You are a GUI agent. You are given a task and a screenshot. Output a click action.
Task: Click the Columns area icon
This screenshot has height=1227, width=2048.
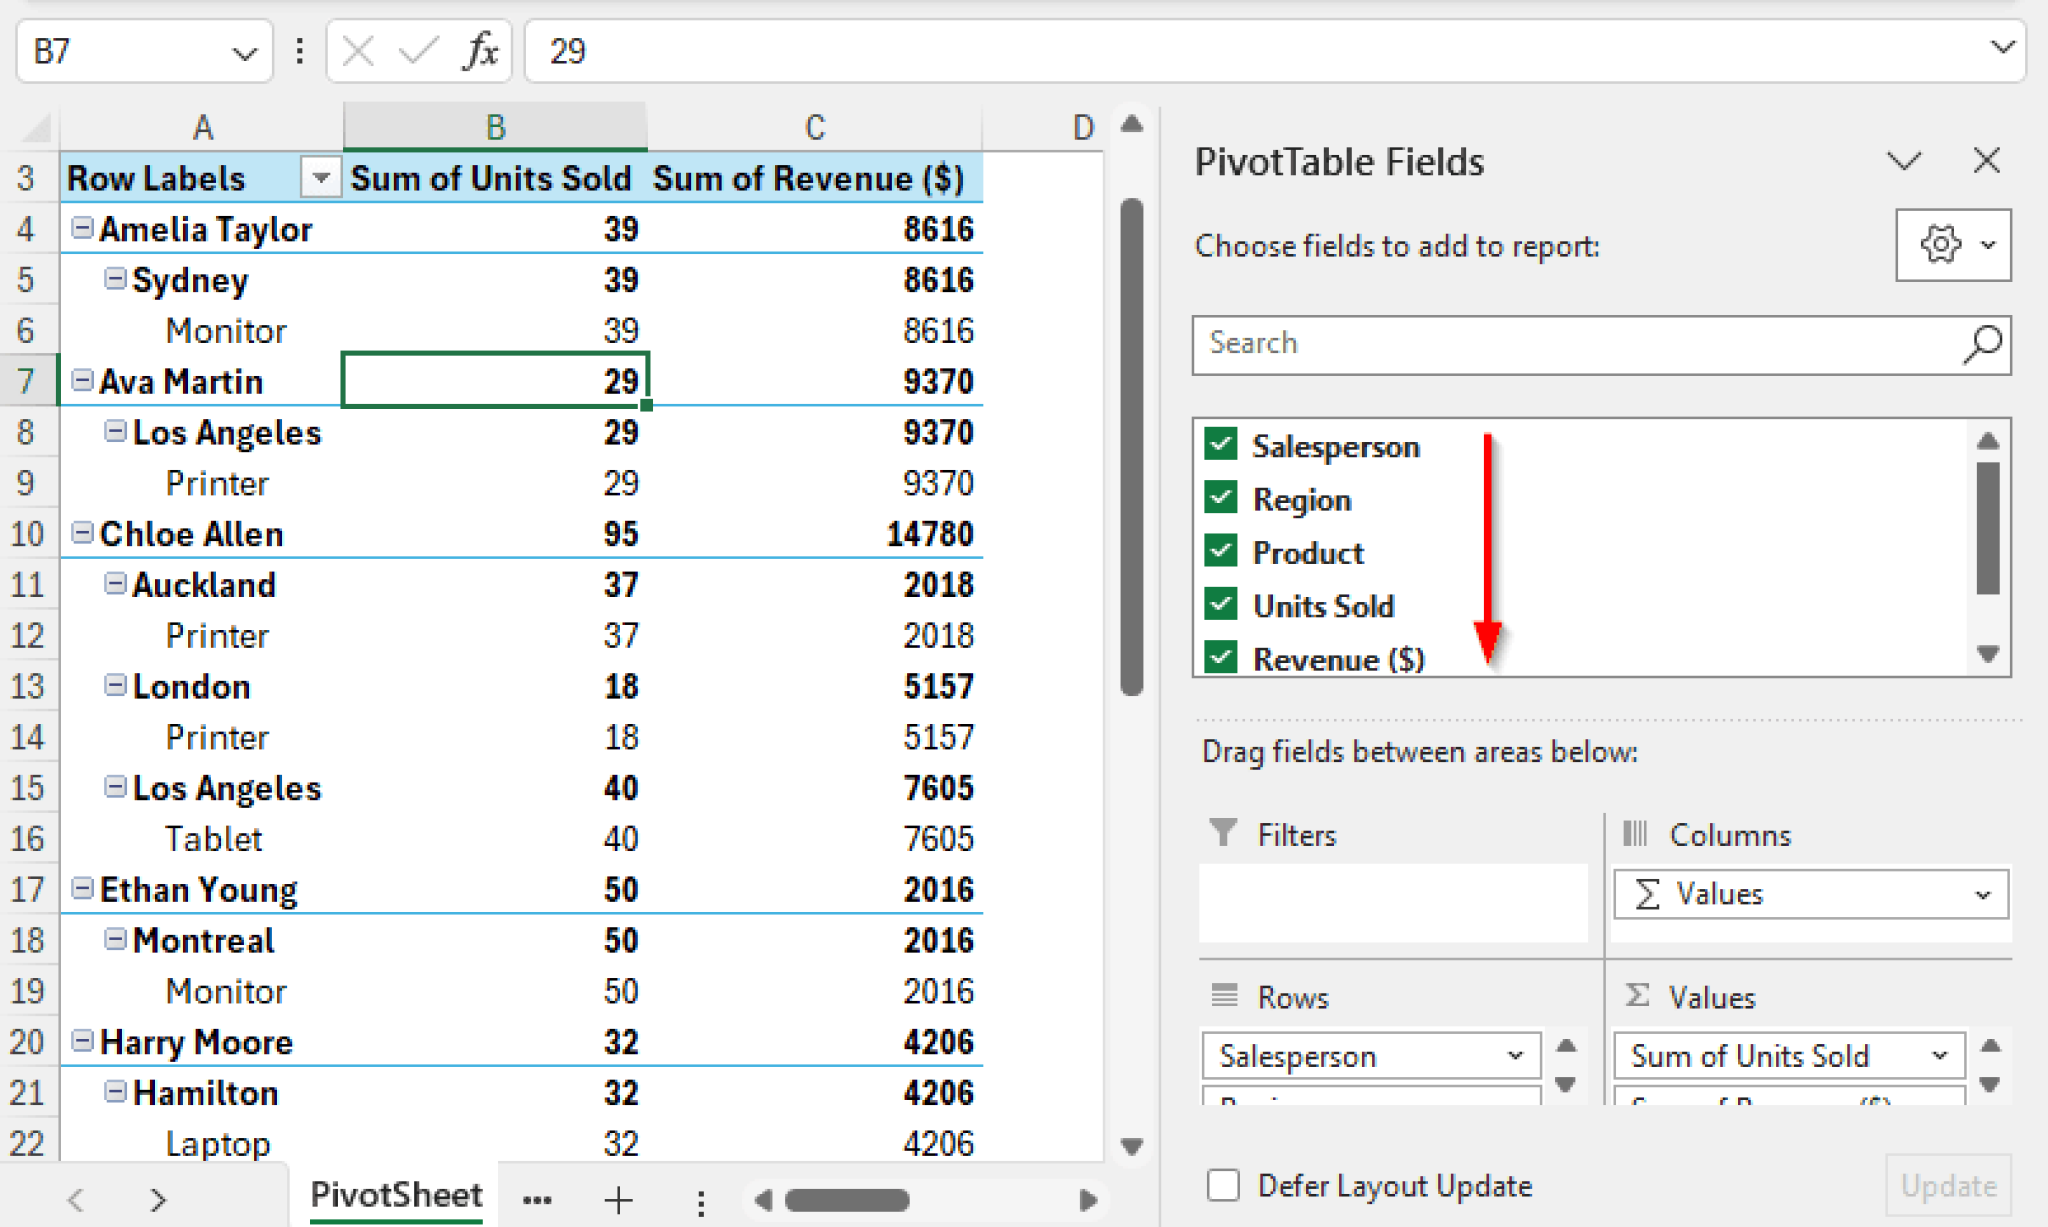1637,833
